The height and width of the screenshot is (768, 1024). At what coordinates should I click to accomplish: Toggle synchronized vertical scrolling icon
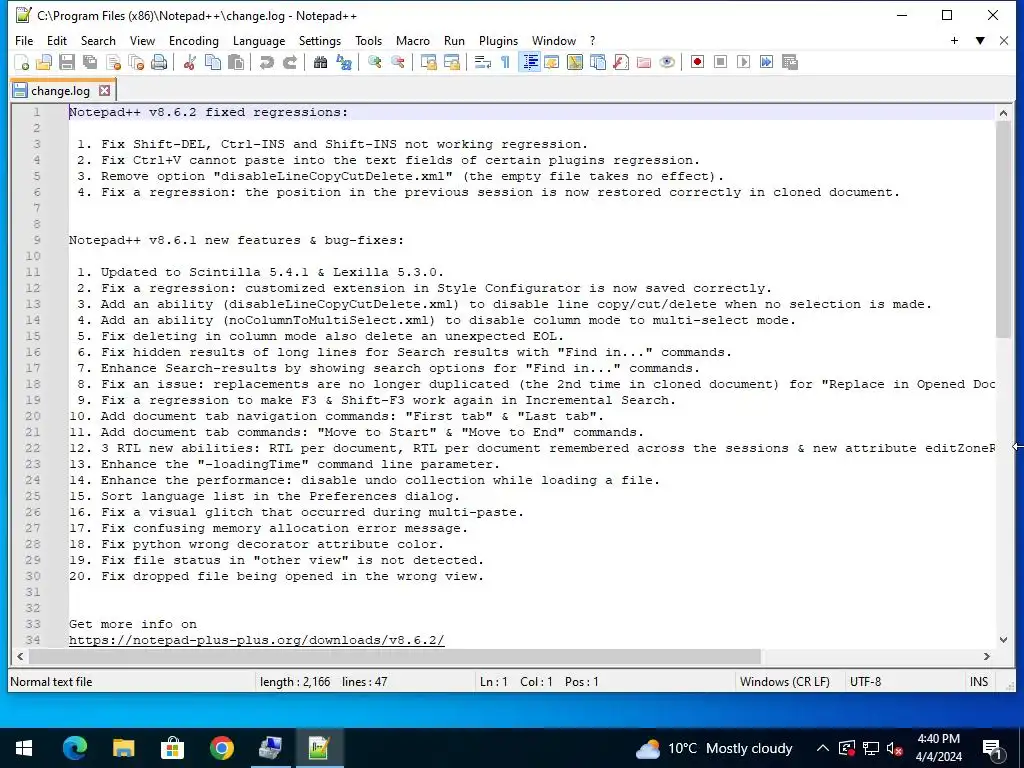428,62
